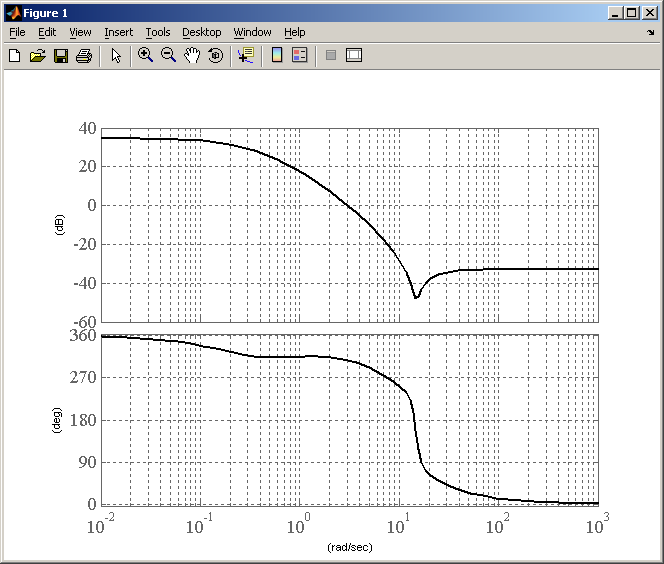Click the 360 tick label on phase axis
This screenshot has width=664, height=564.
pos(83,335)
